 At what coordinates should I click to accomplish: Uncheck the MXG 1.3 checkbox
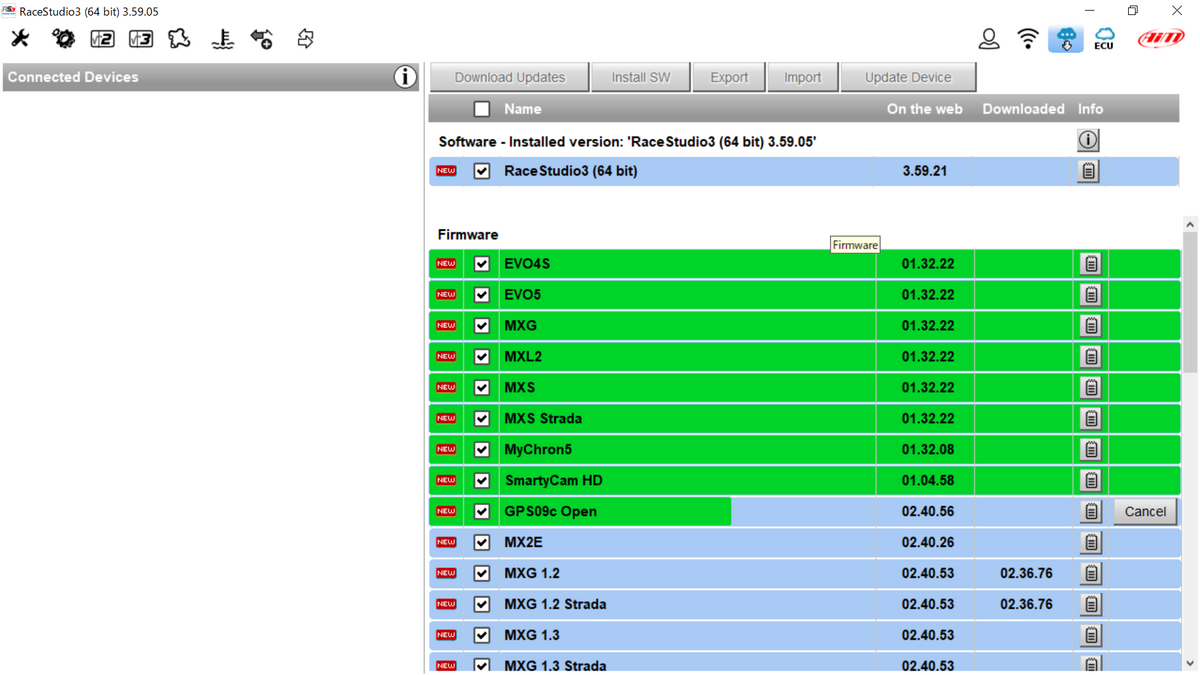pos(482,636)
